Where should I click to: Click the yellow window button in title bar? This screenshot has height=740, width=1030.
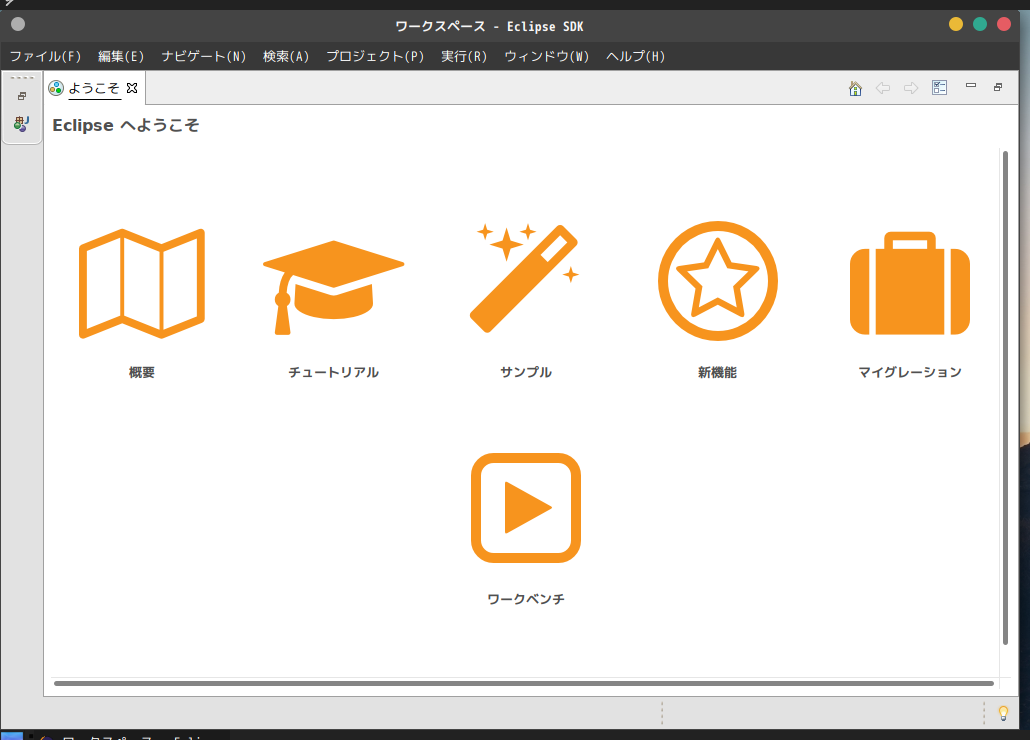(x=956, y=24)
